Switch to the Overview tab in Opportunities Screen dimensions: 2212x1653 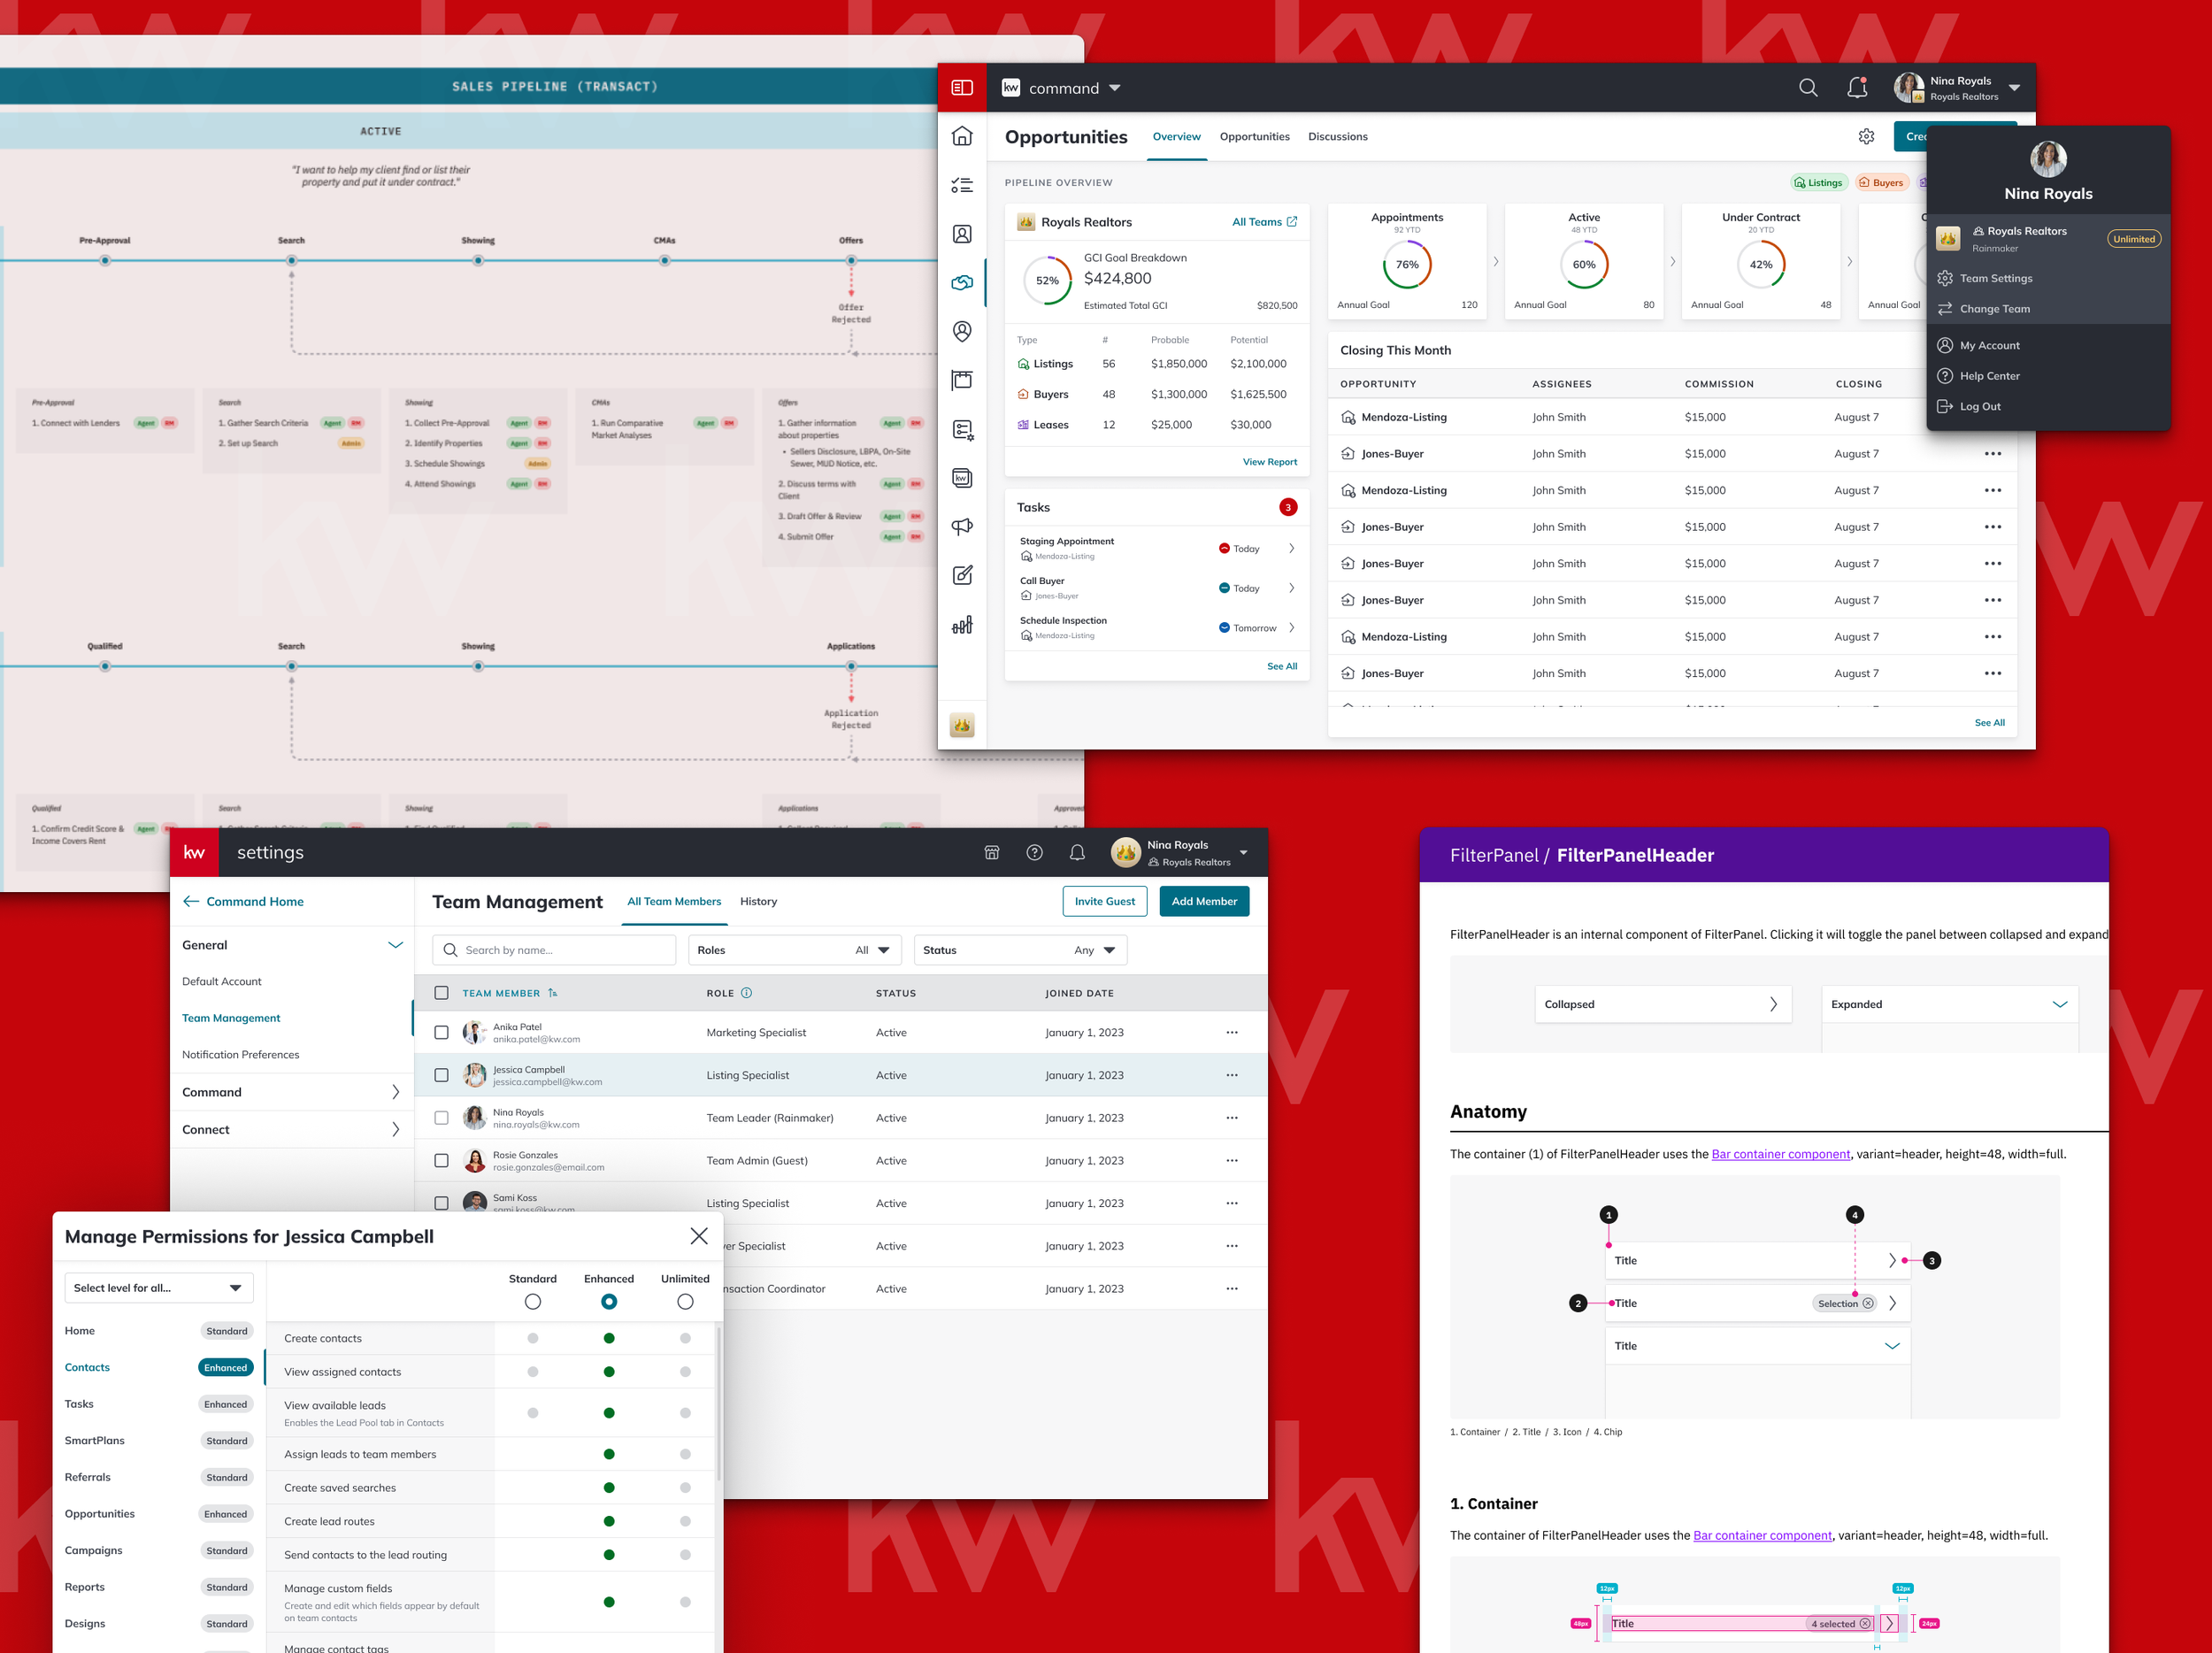[x=1177, y=137]
